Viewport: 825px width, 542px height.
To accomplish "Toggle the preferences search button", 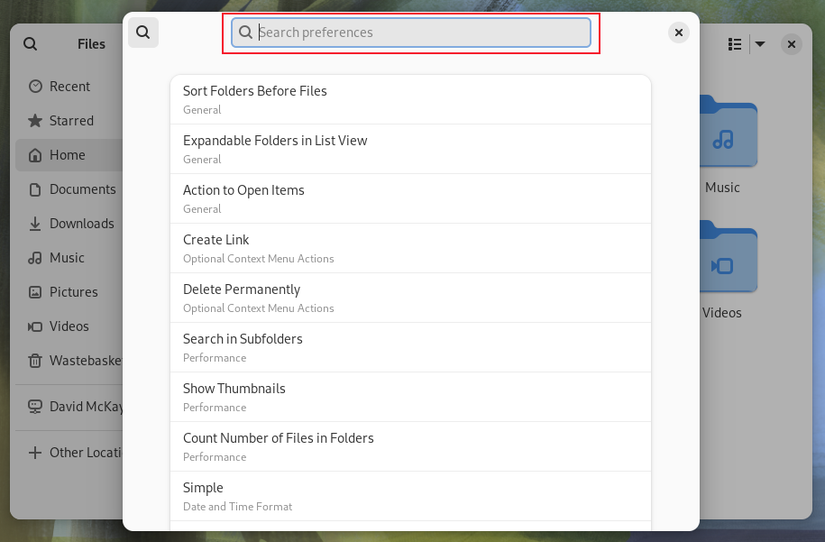I will pos(143,33).
